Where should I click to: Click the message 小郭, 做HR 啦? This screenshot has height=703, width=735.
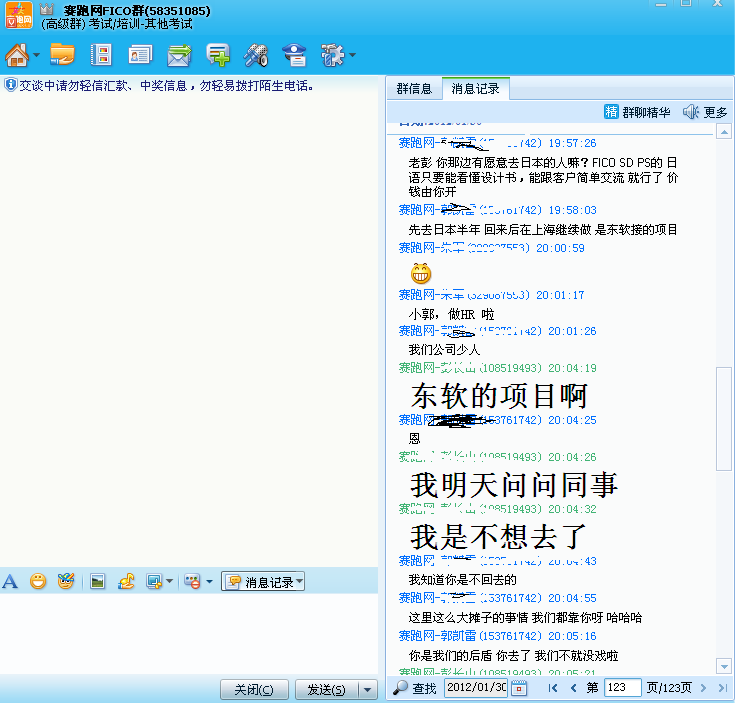pyautogui.click(x=451, y=314)
